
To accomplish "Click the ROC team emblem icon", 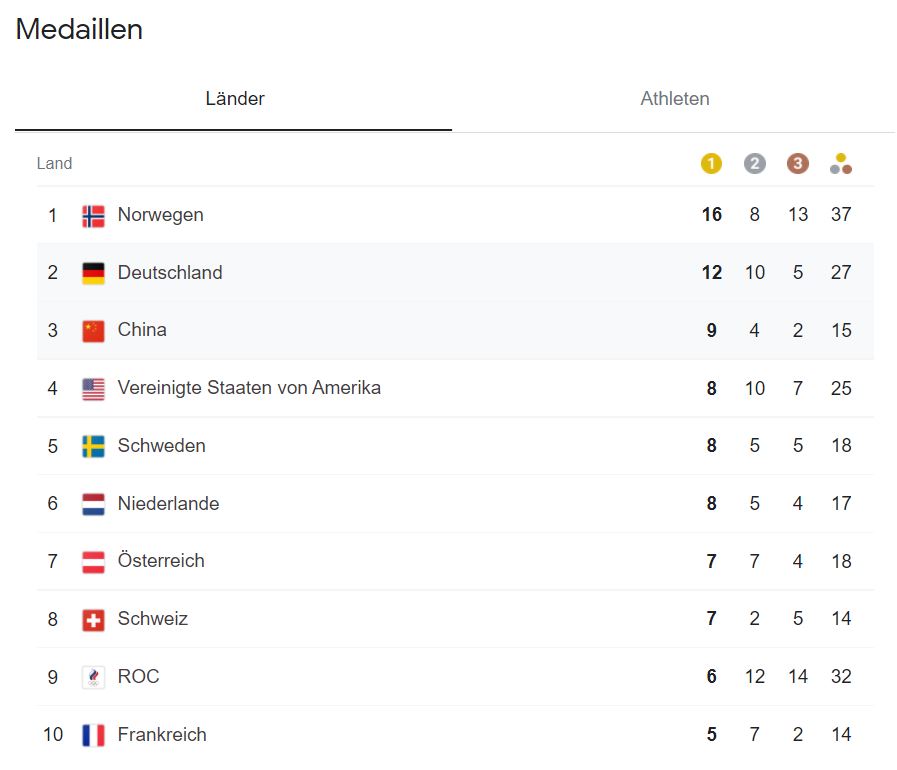I will pos(93,677).
